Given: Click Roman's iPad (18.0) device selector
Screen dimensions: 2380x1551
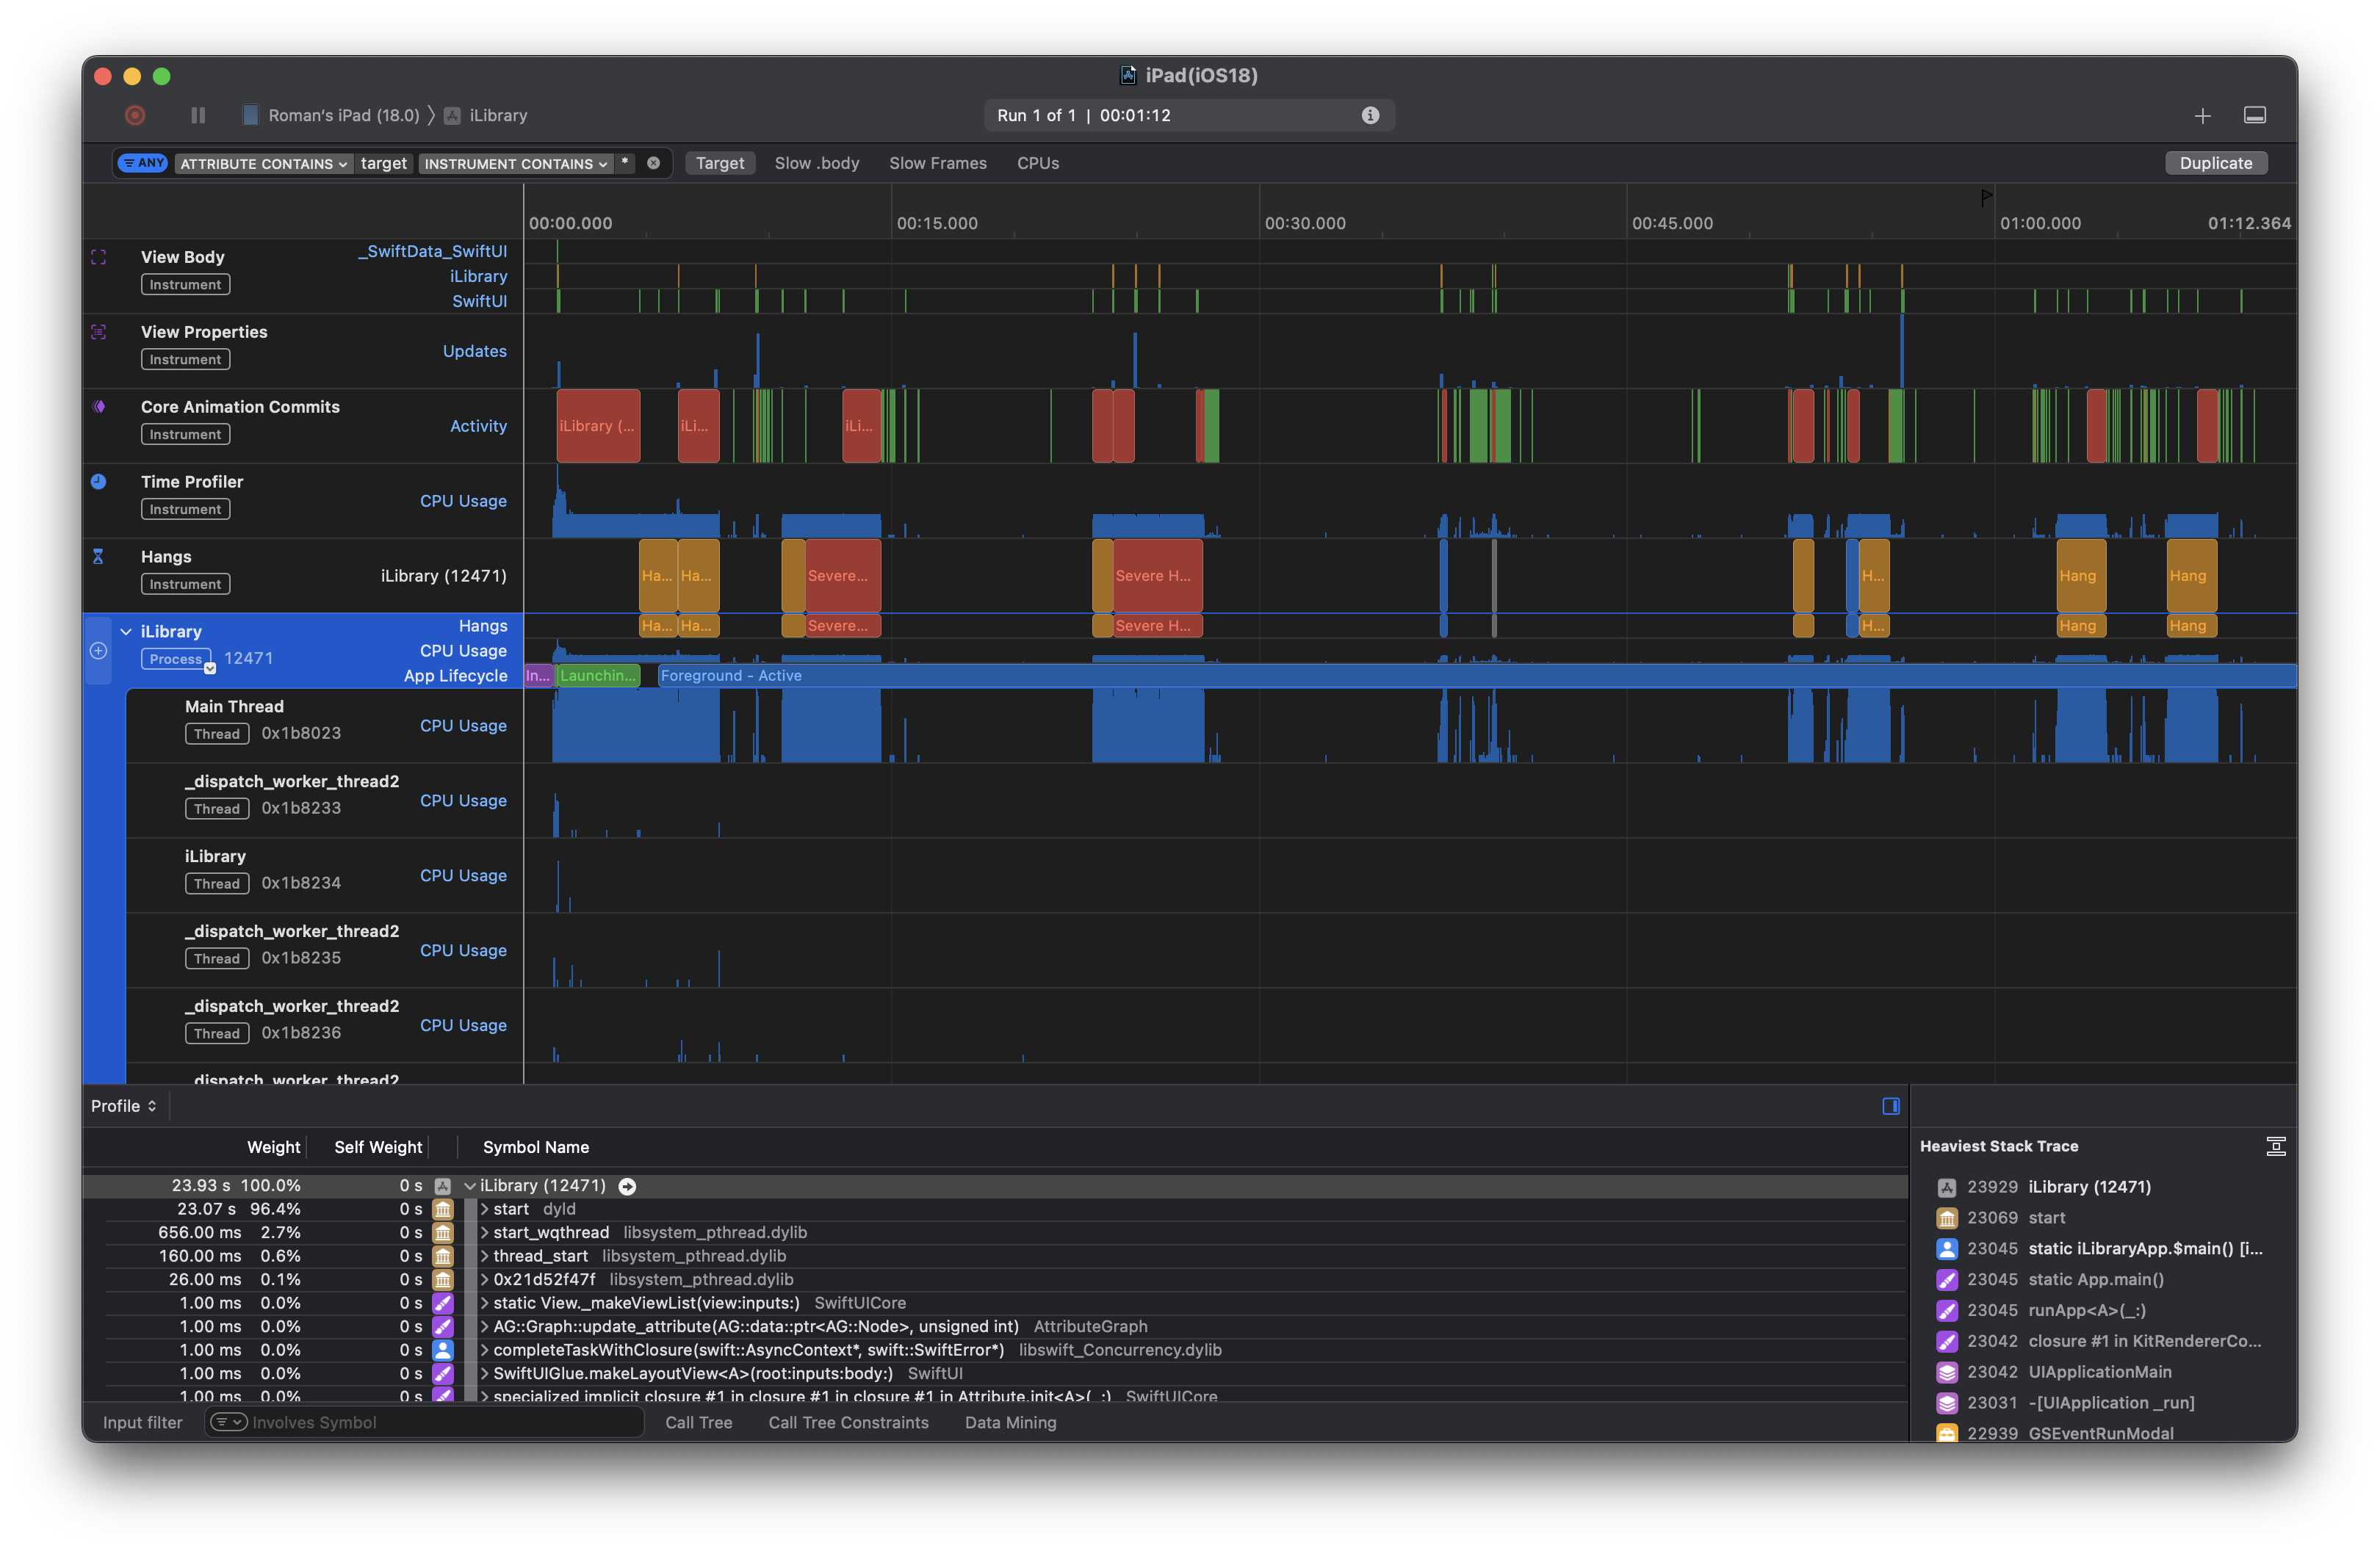Looking at the screenshot, I should [332, 116].
